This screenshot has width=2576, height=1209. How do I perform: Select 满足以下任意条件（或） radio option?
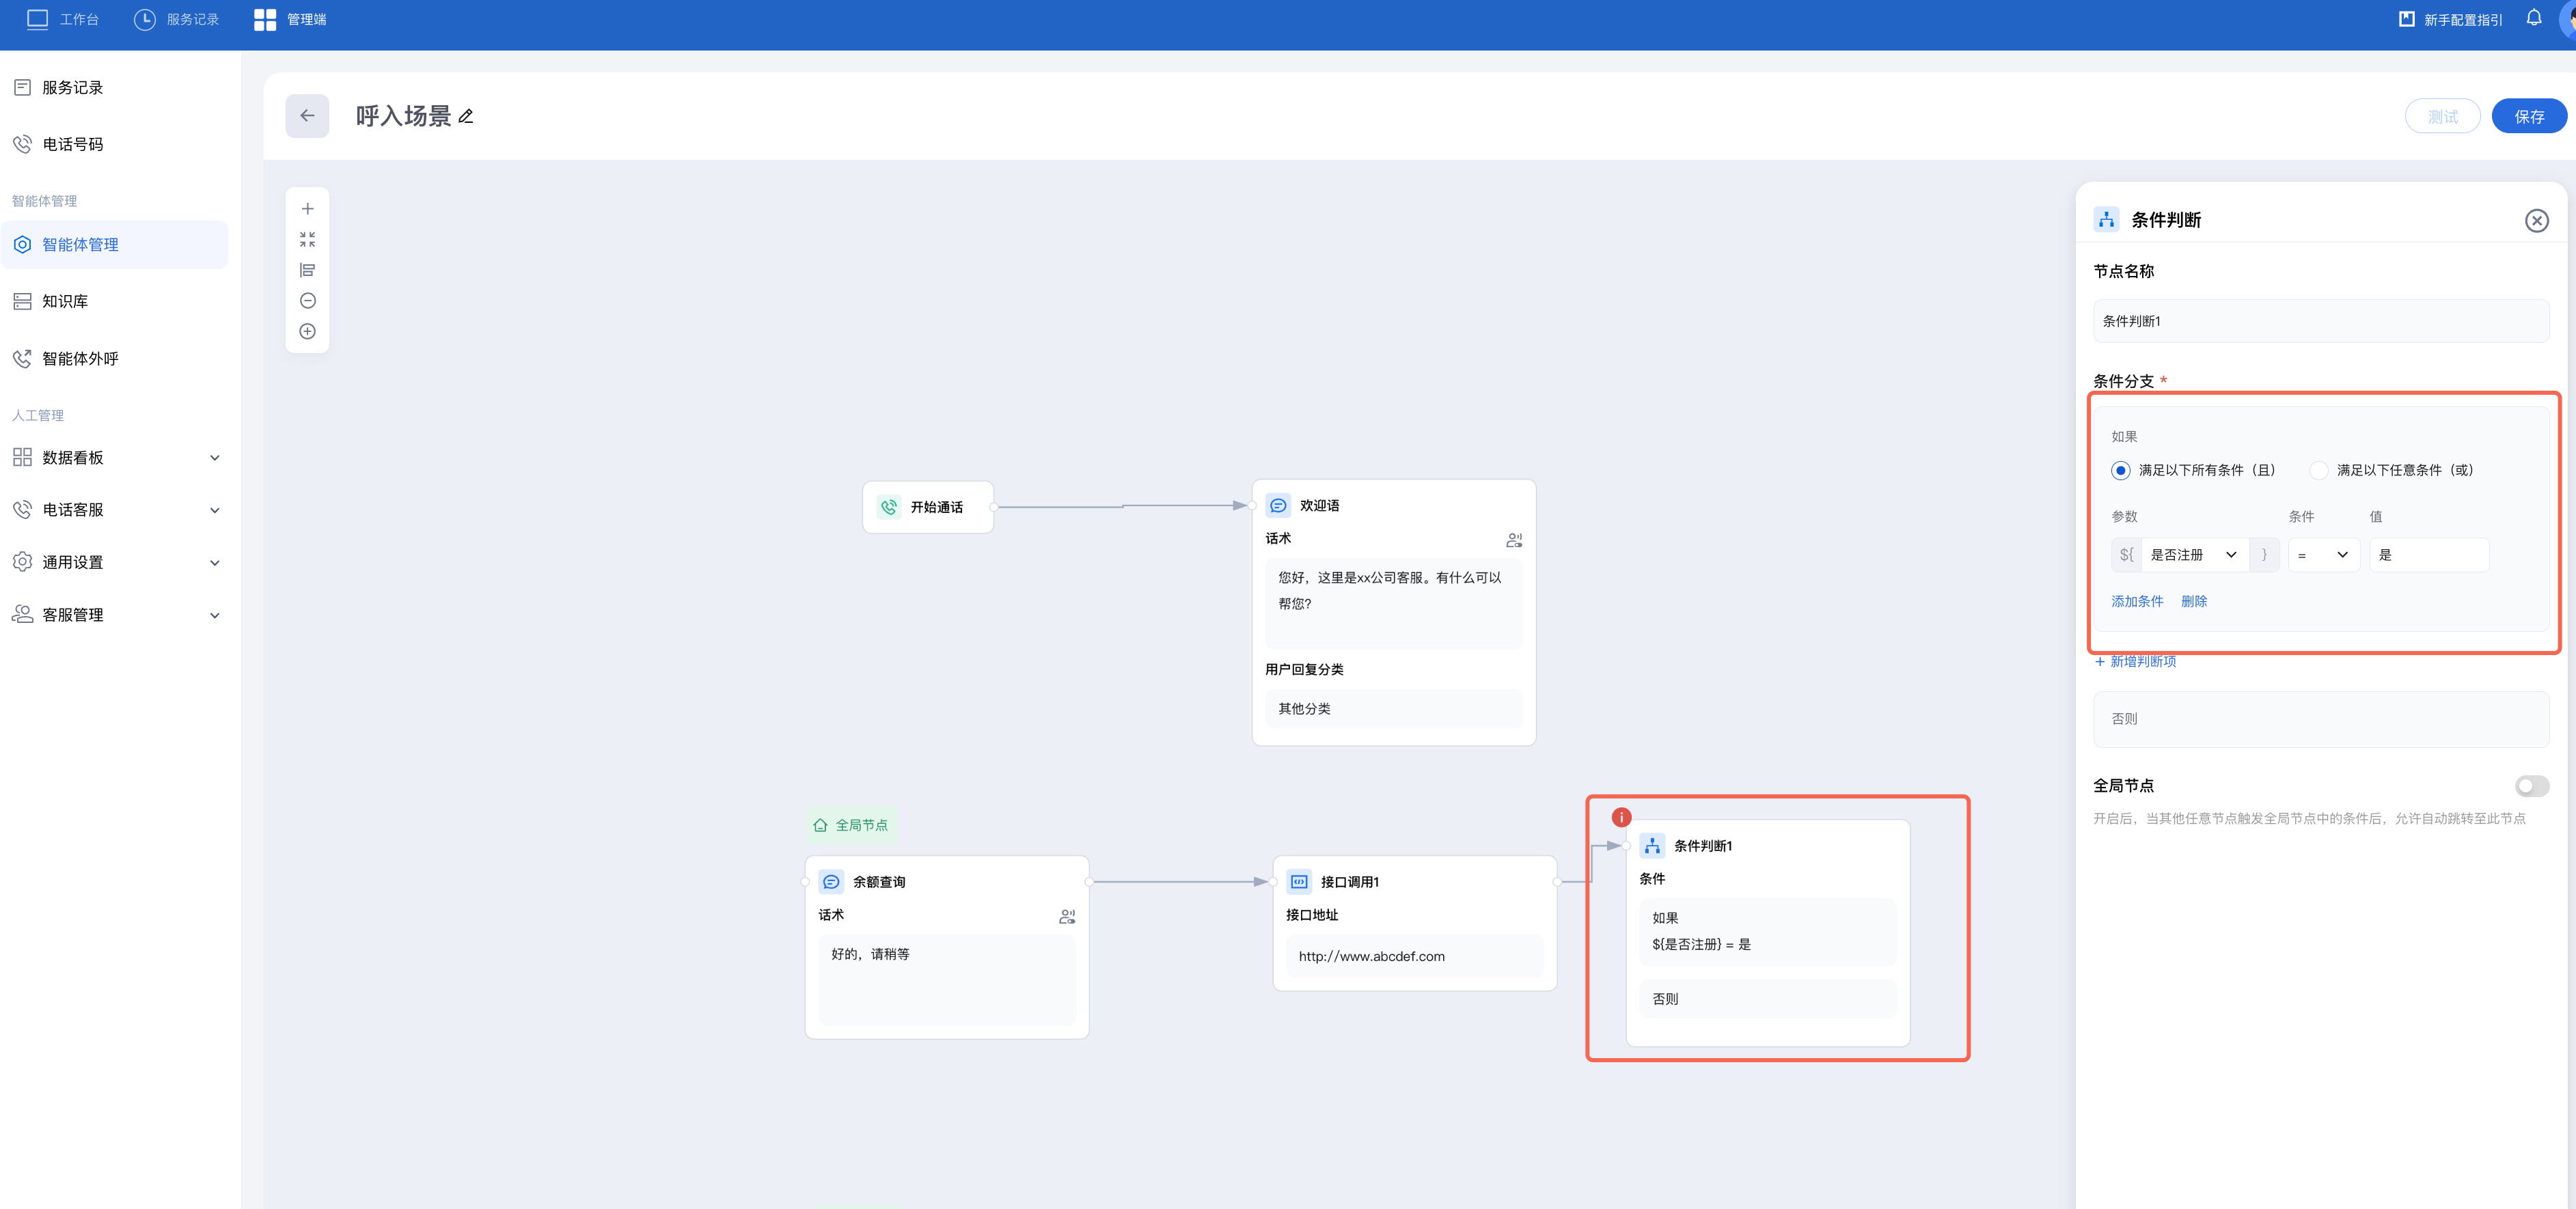(2318, 470)
